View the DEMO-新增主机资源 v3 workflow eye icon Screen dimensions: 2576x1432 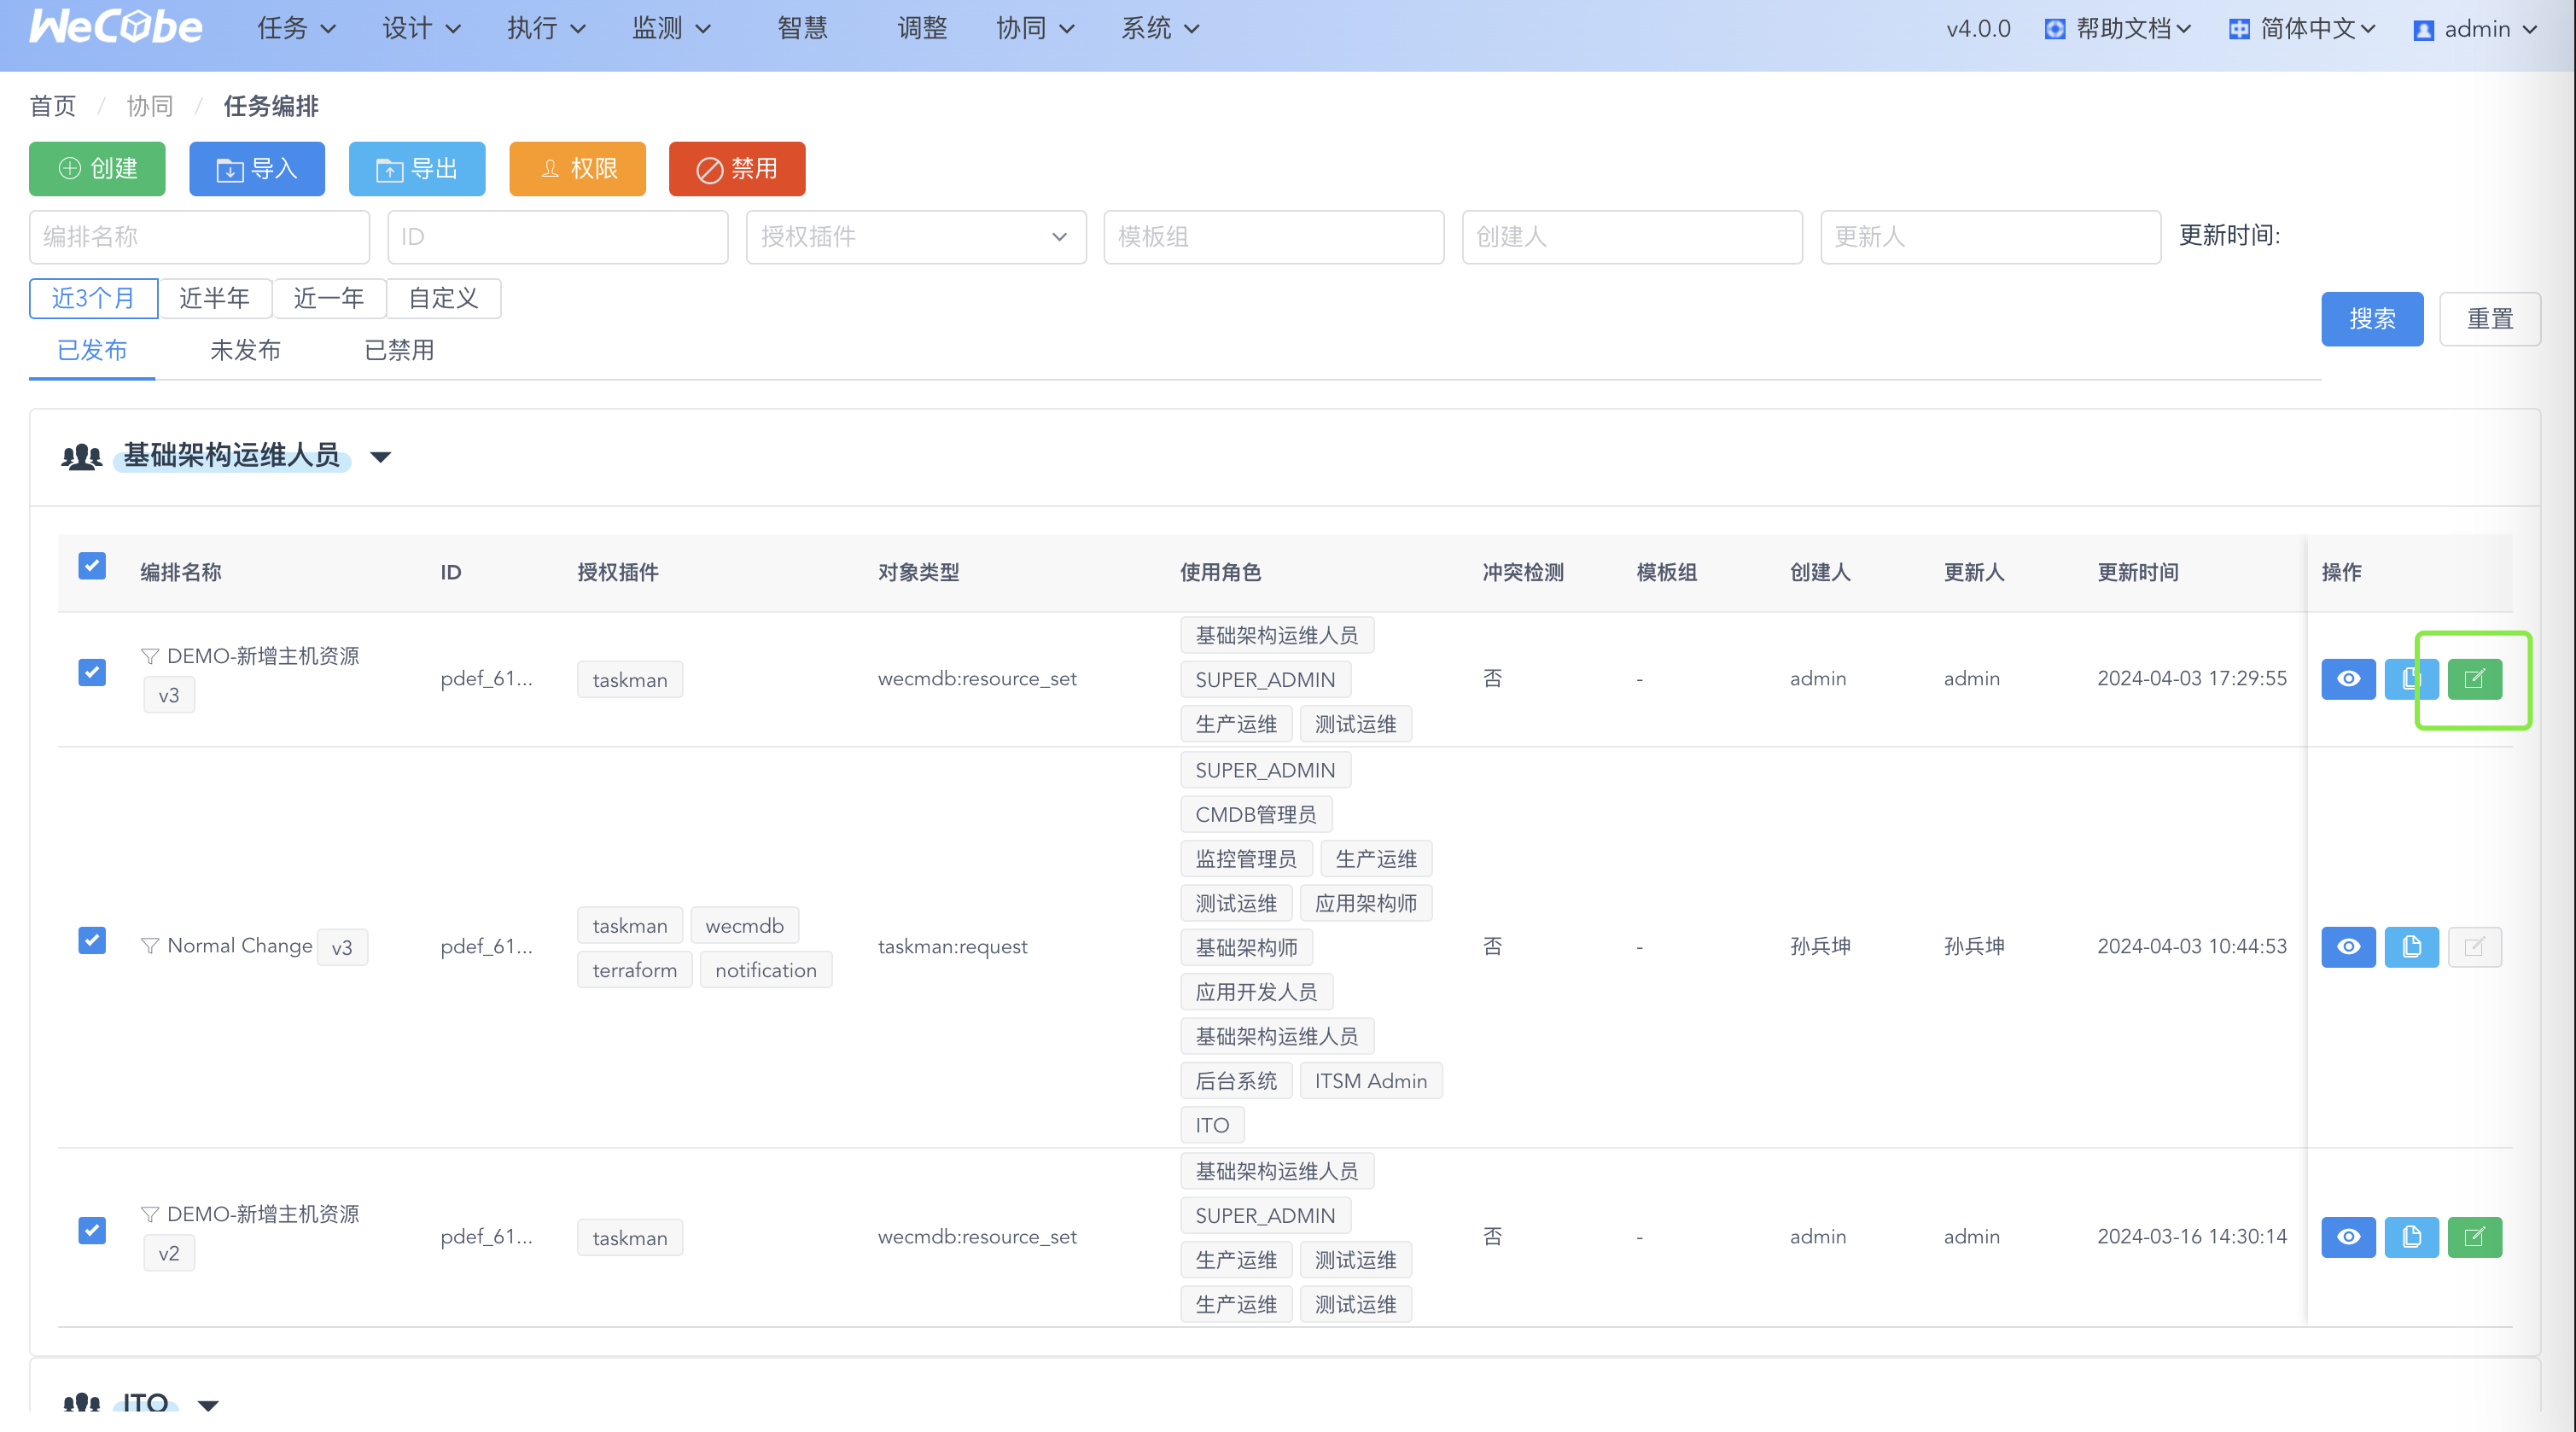2348,679
